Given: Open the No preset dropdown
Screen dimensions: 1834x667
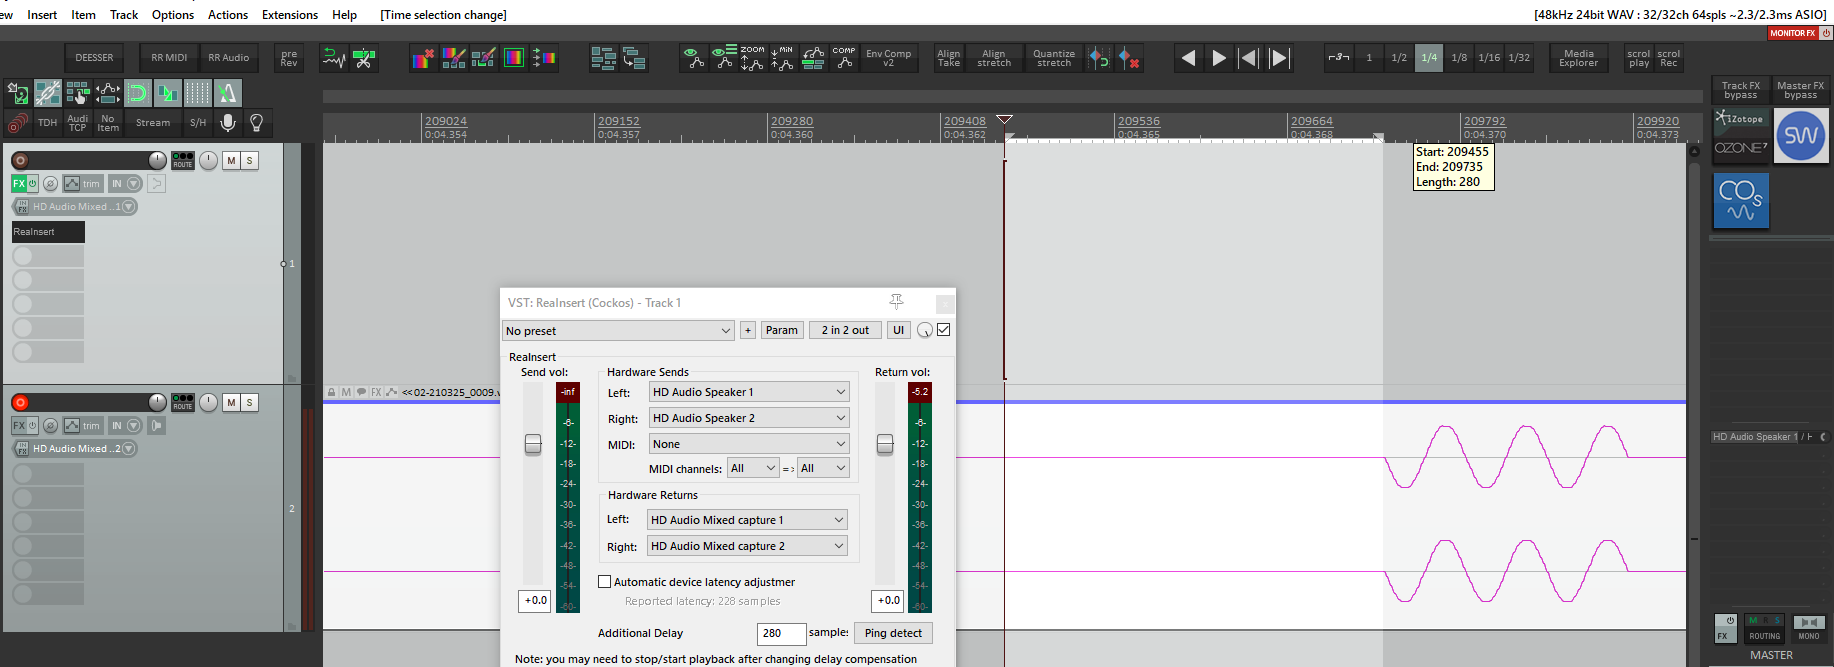Looking at the screenshot, I should [618, 330].
